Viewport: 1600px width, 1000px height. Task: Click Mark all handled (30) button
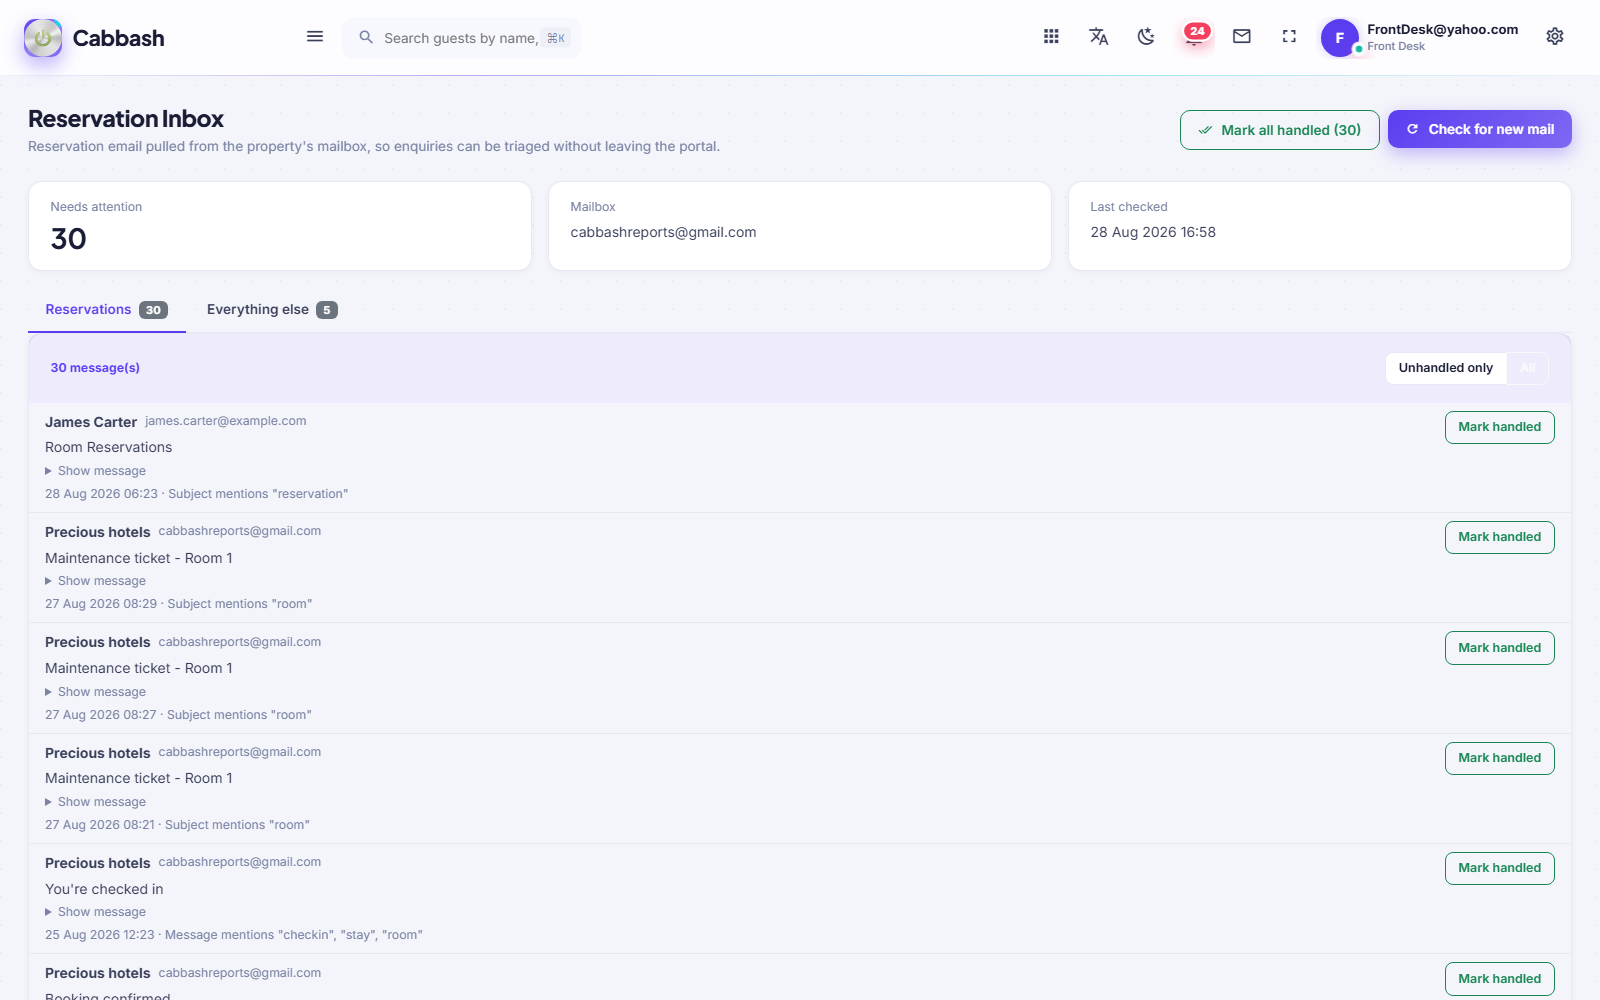point(1280,130)
